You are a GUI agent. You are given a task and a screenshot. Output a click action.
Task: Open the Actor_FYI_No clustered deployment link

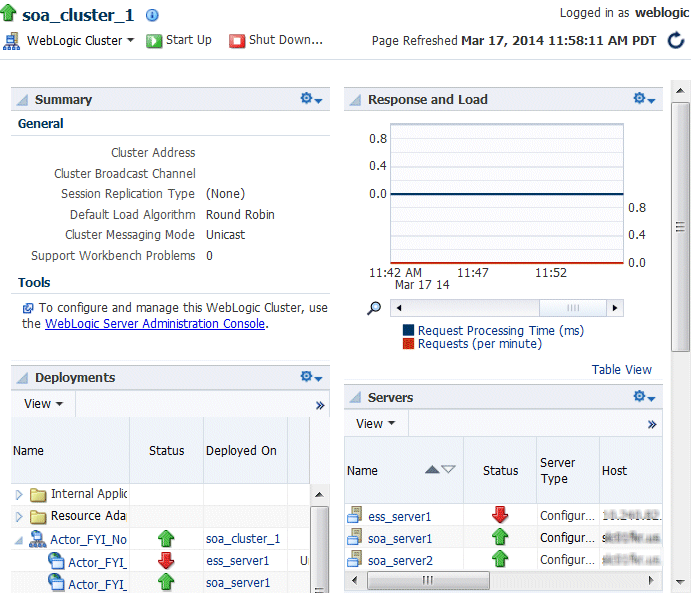coord(88,539)
